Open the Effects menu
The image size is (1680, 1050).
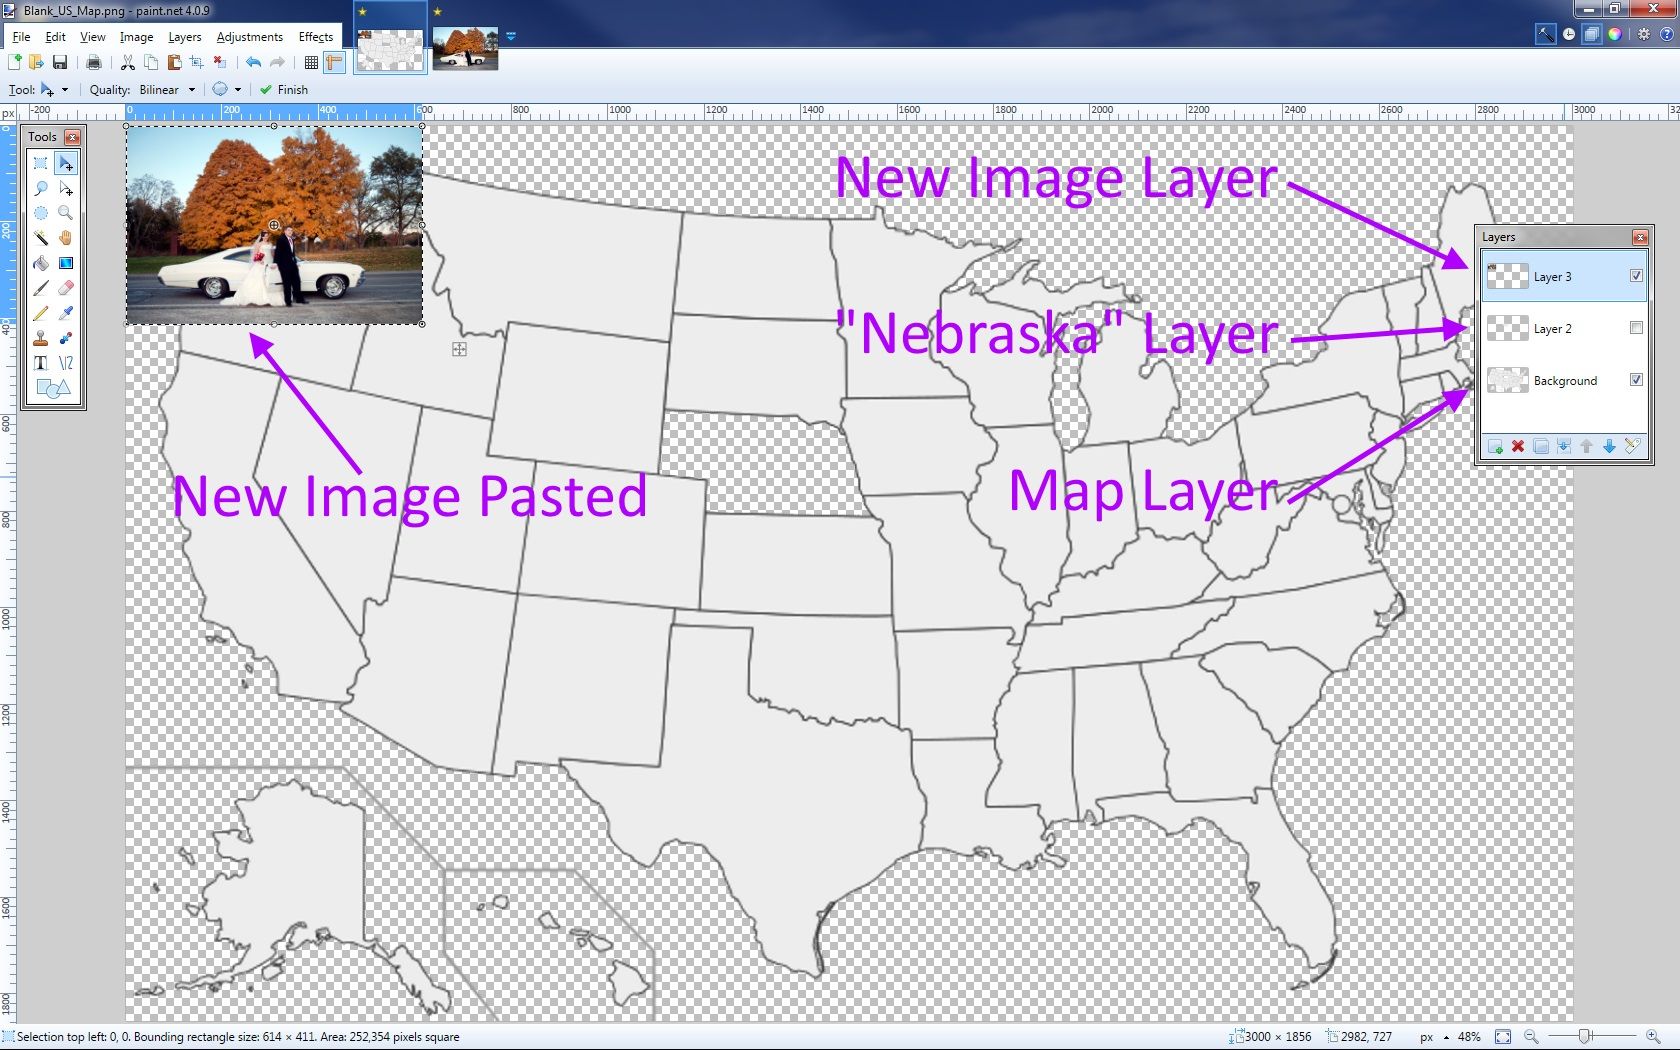click(x=315, y=36)
